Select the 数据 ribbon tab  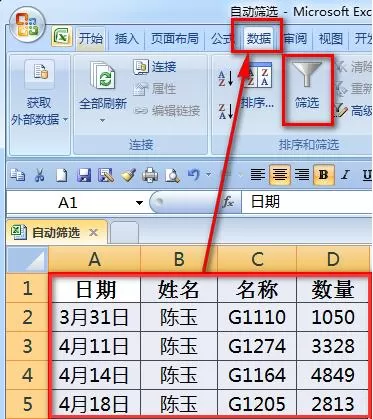pos(258,39)
